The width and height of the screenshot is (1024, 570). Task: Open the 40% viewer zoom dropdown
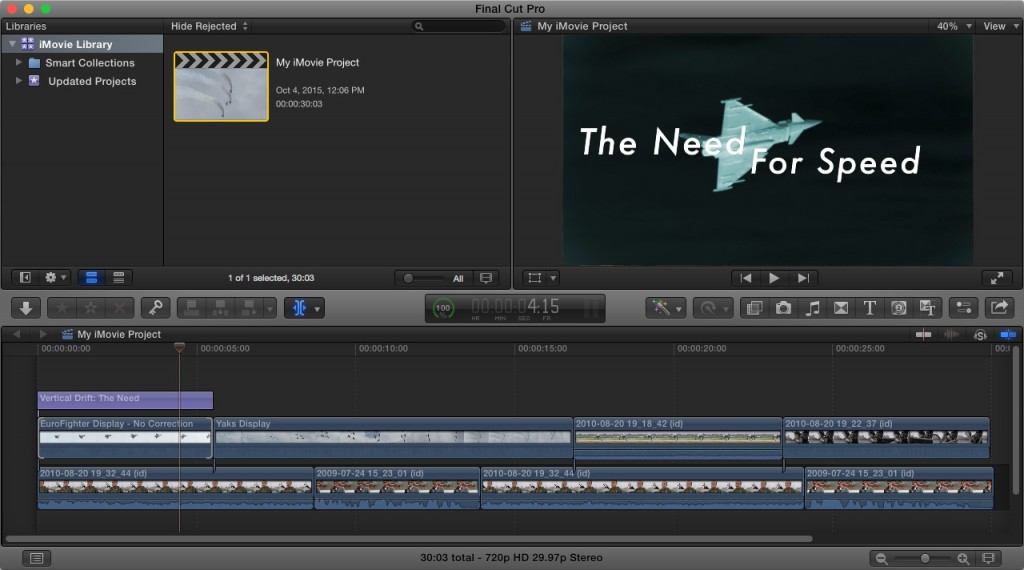(954, 26)
